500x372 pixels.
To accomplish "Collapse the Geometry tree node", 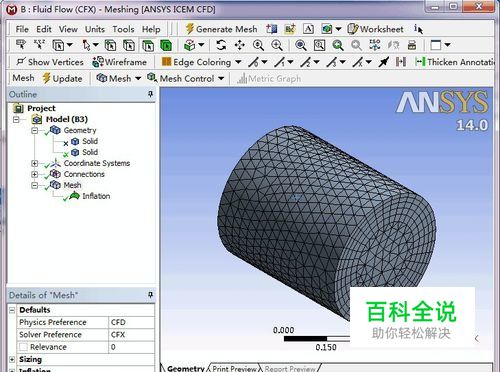I will [x=34, y=130].
